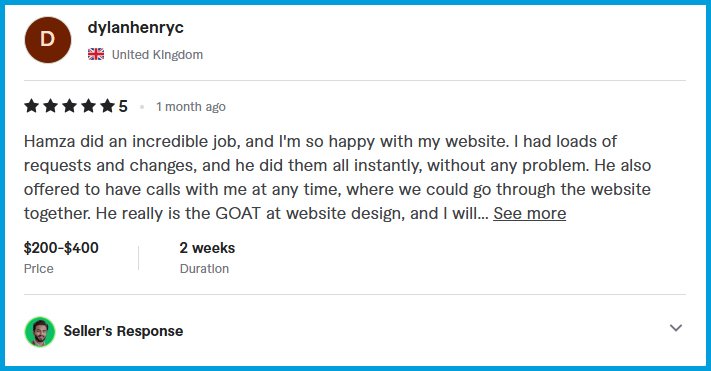
Task: Click the dylanhenryc avatar circle
Action: point(48,40)
